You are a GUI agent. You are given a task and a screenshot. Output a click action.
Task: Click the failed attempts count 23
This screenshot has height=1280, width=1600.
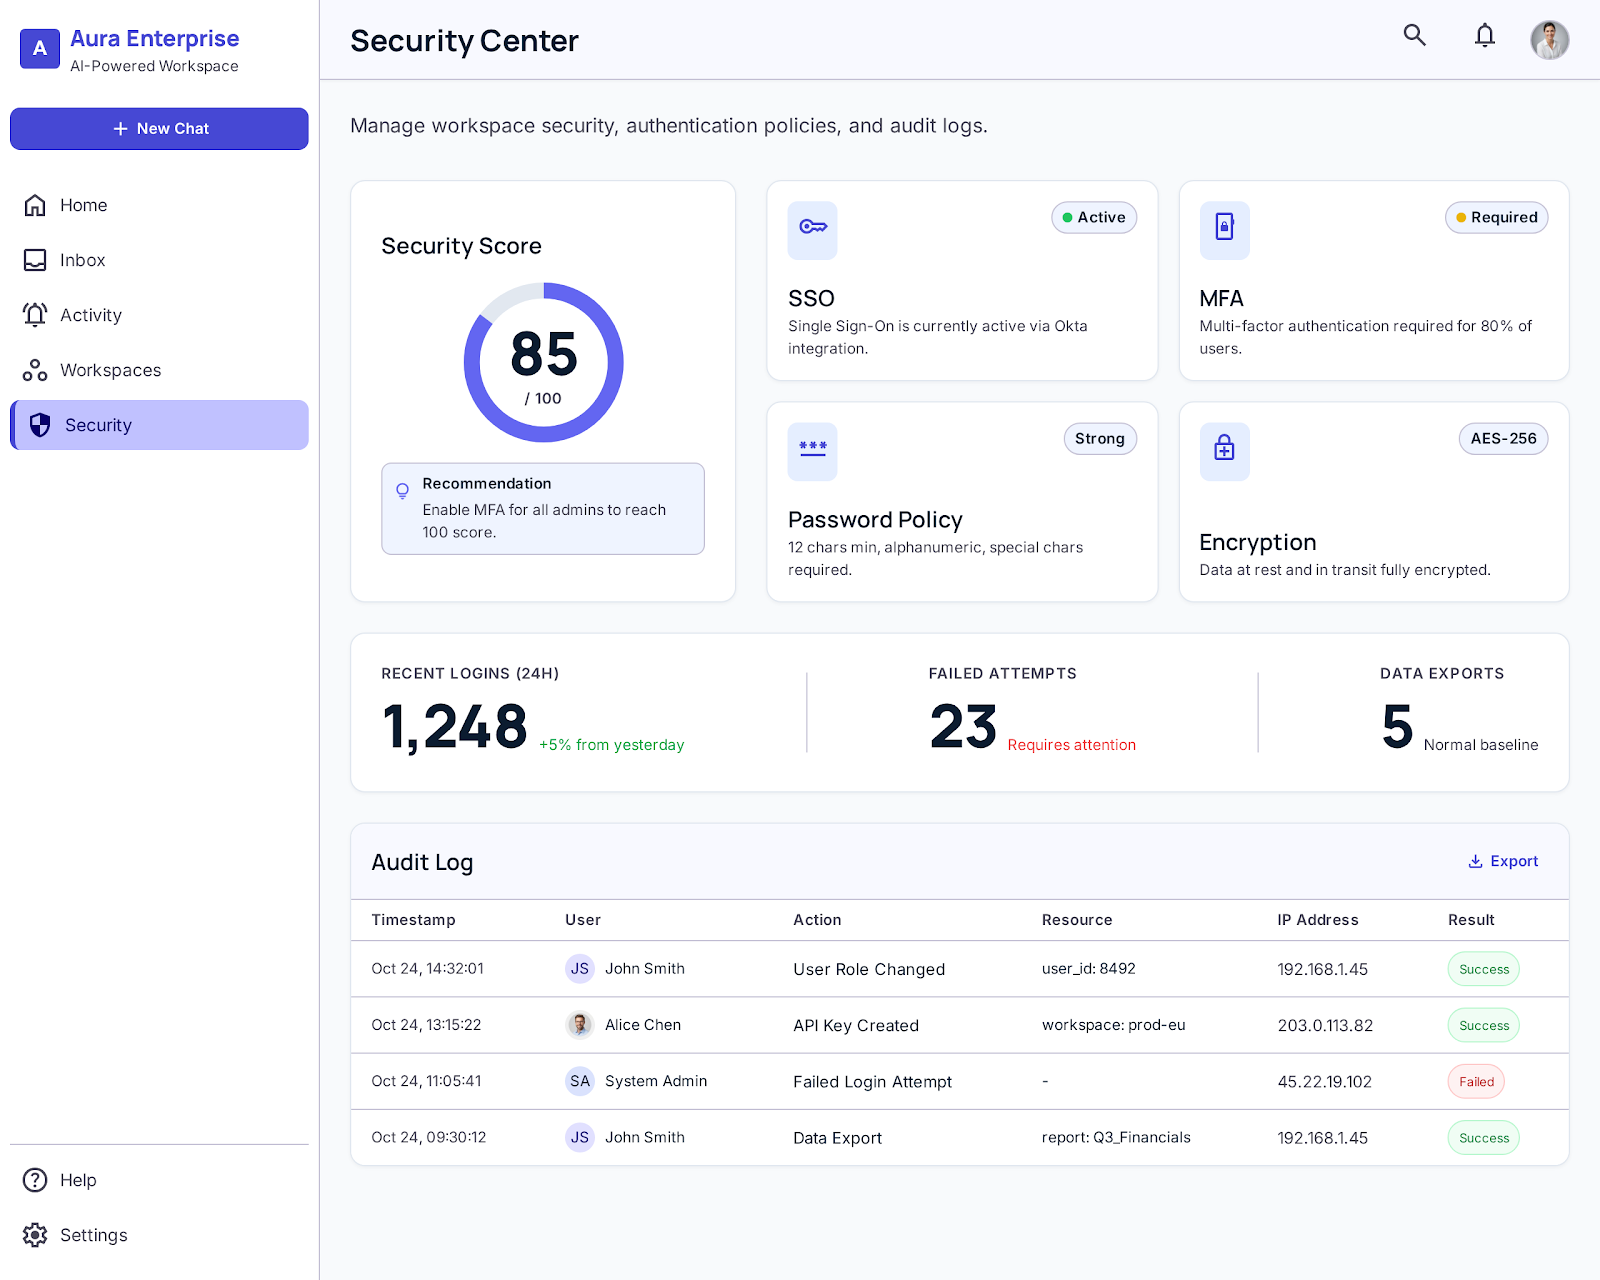(x=963, y=727)
